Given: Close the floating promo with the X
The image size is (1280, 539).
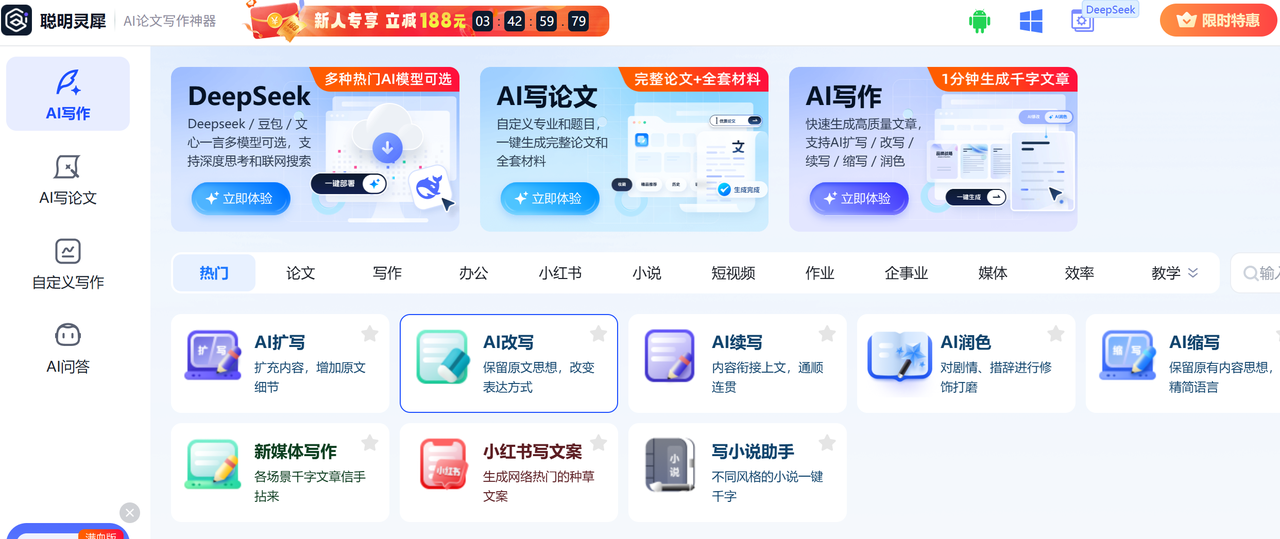Looking at the screenshot, I should tap(130, 512).
